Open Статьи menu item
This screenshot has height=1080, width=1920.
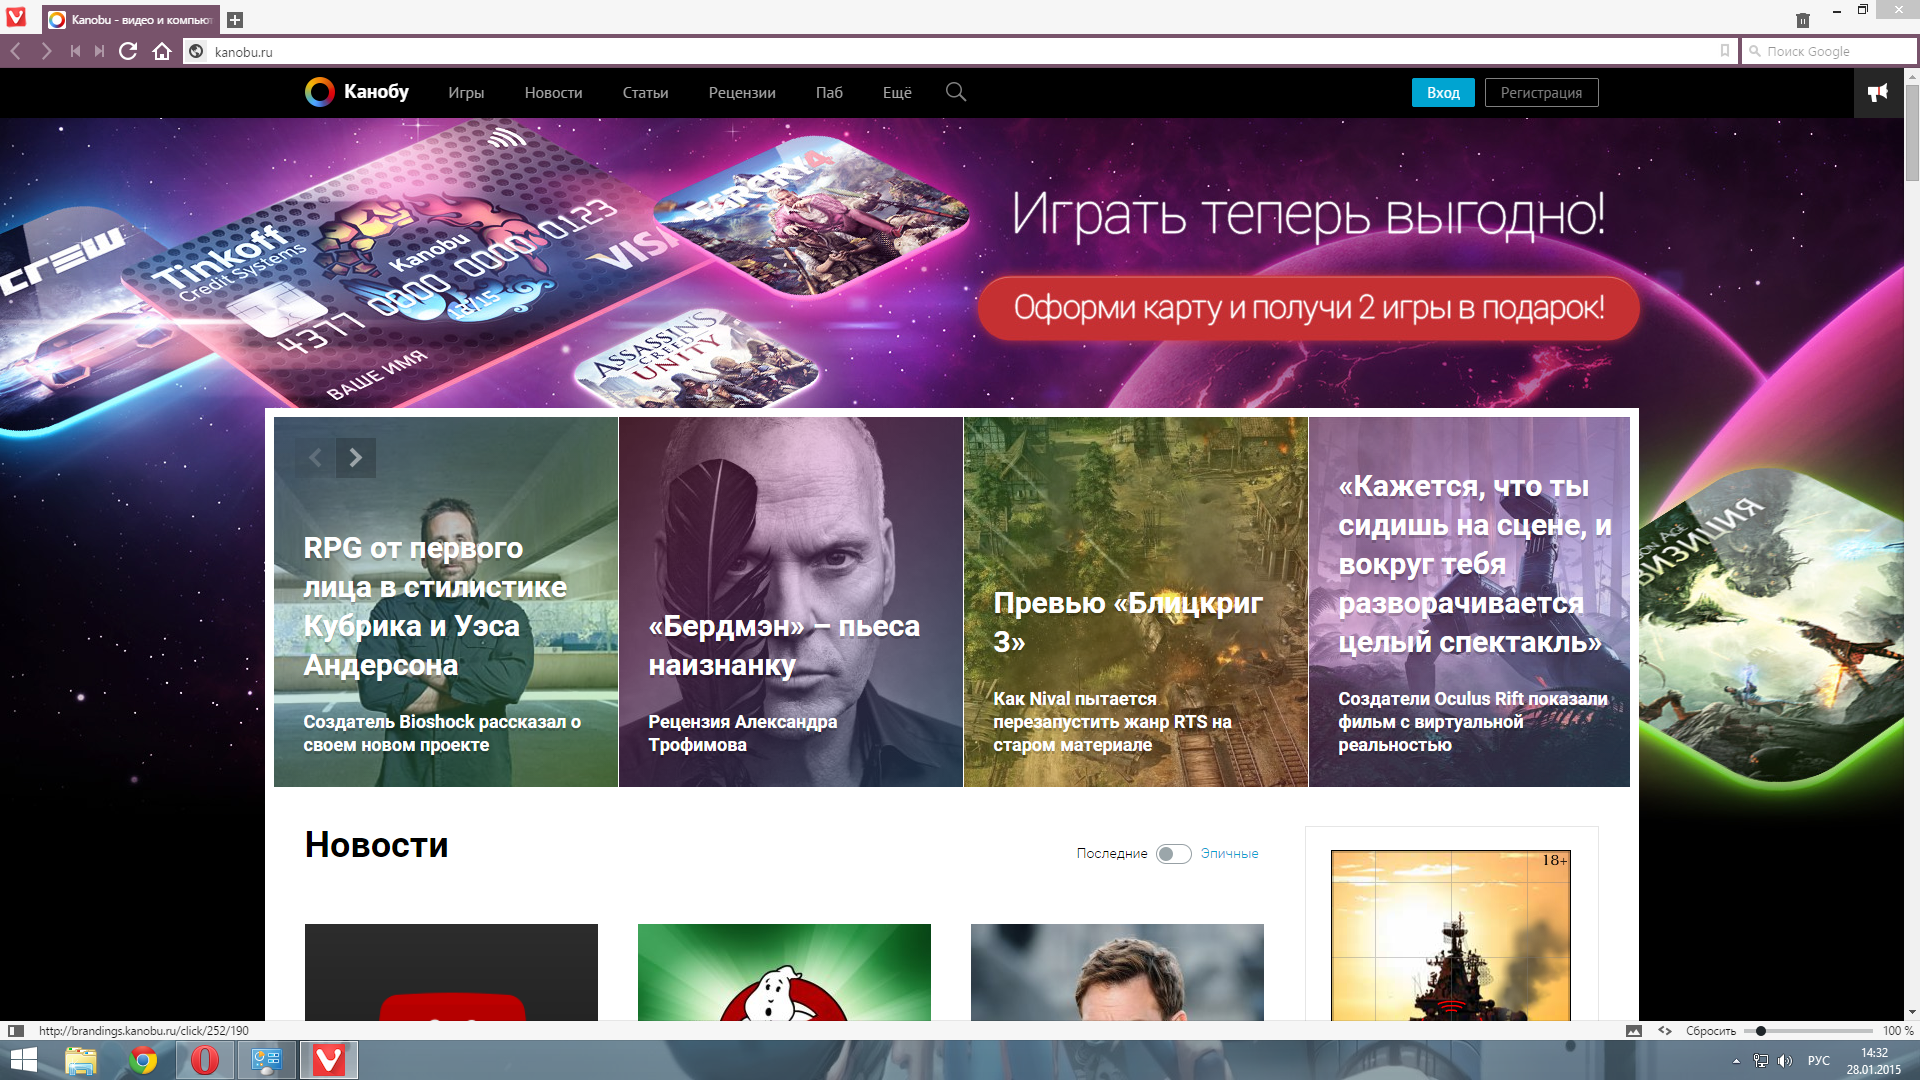pos(645,92)
